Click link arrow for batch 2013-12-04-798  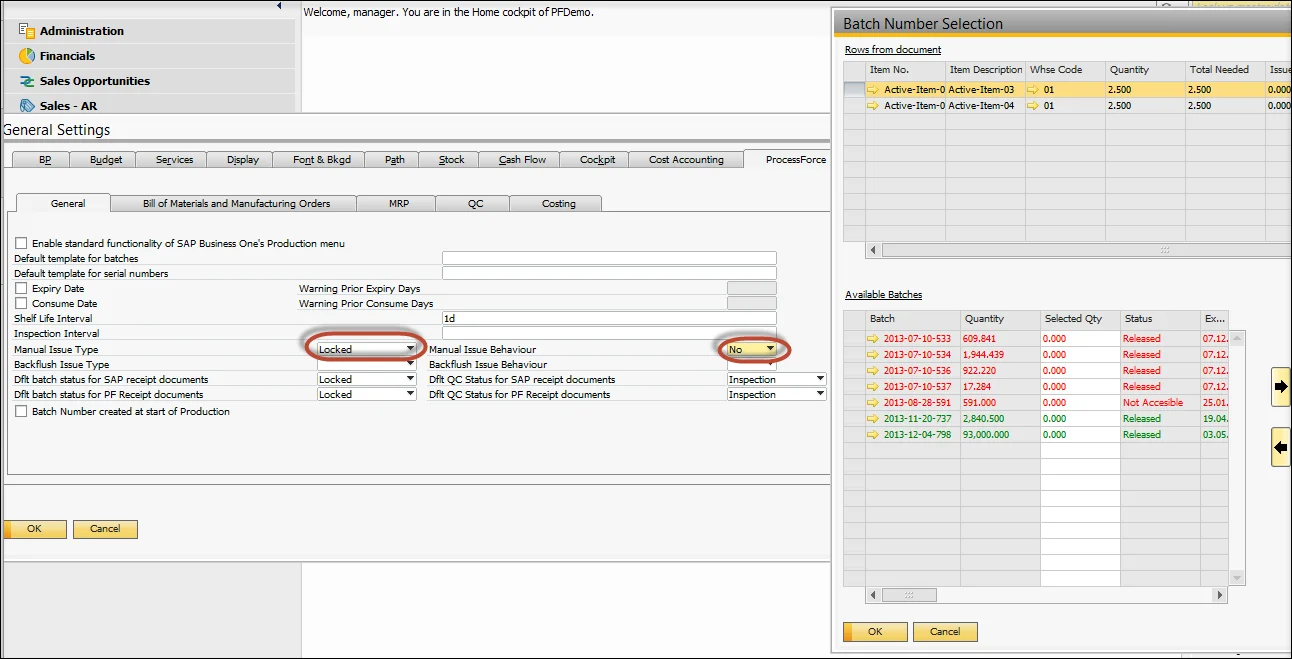(x=874, y=435)
